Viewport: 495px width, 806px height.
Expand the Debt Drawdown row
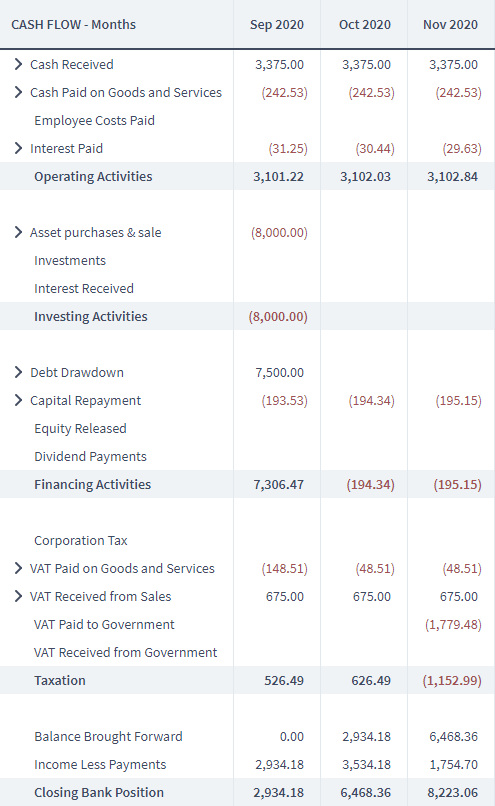[x=19, y=372]
